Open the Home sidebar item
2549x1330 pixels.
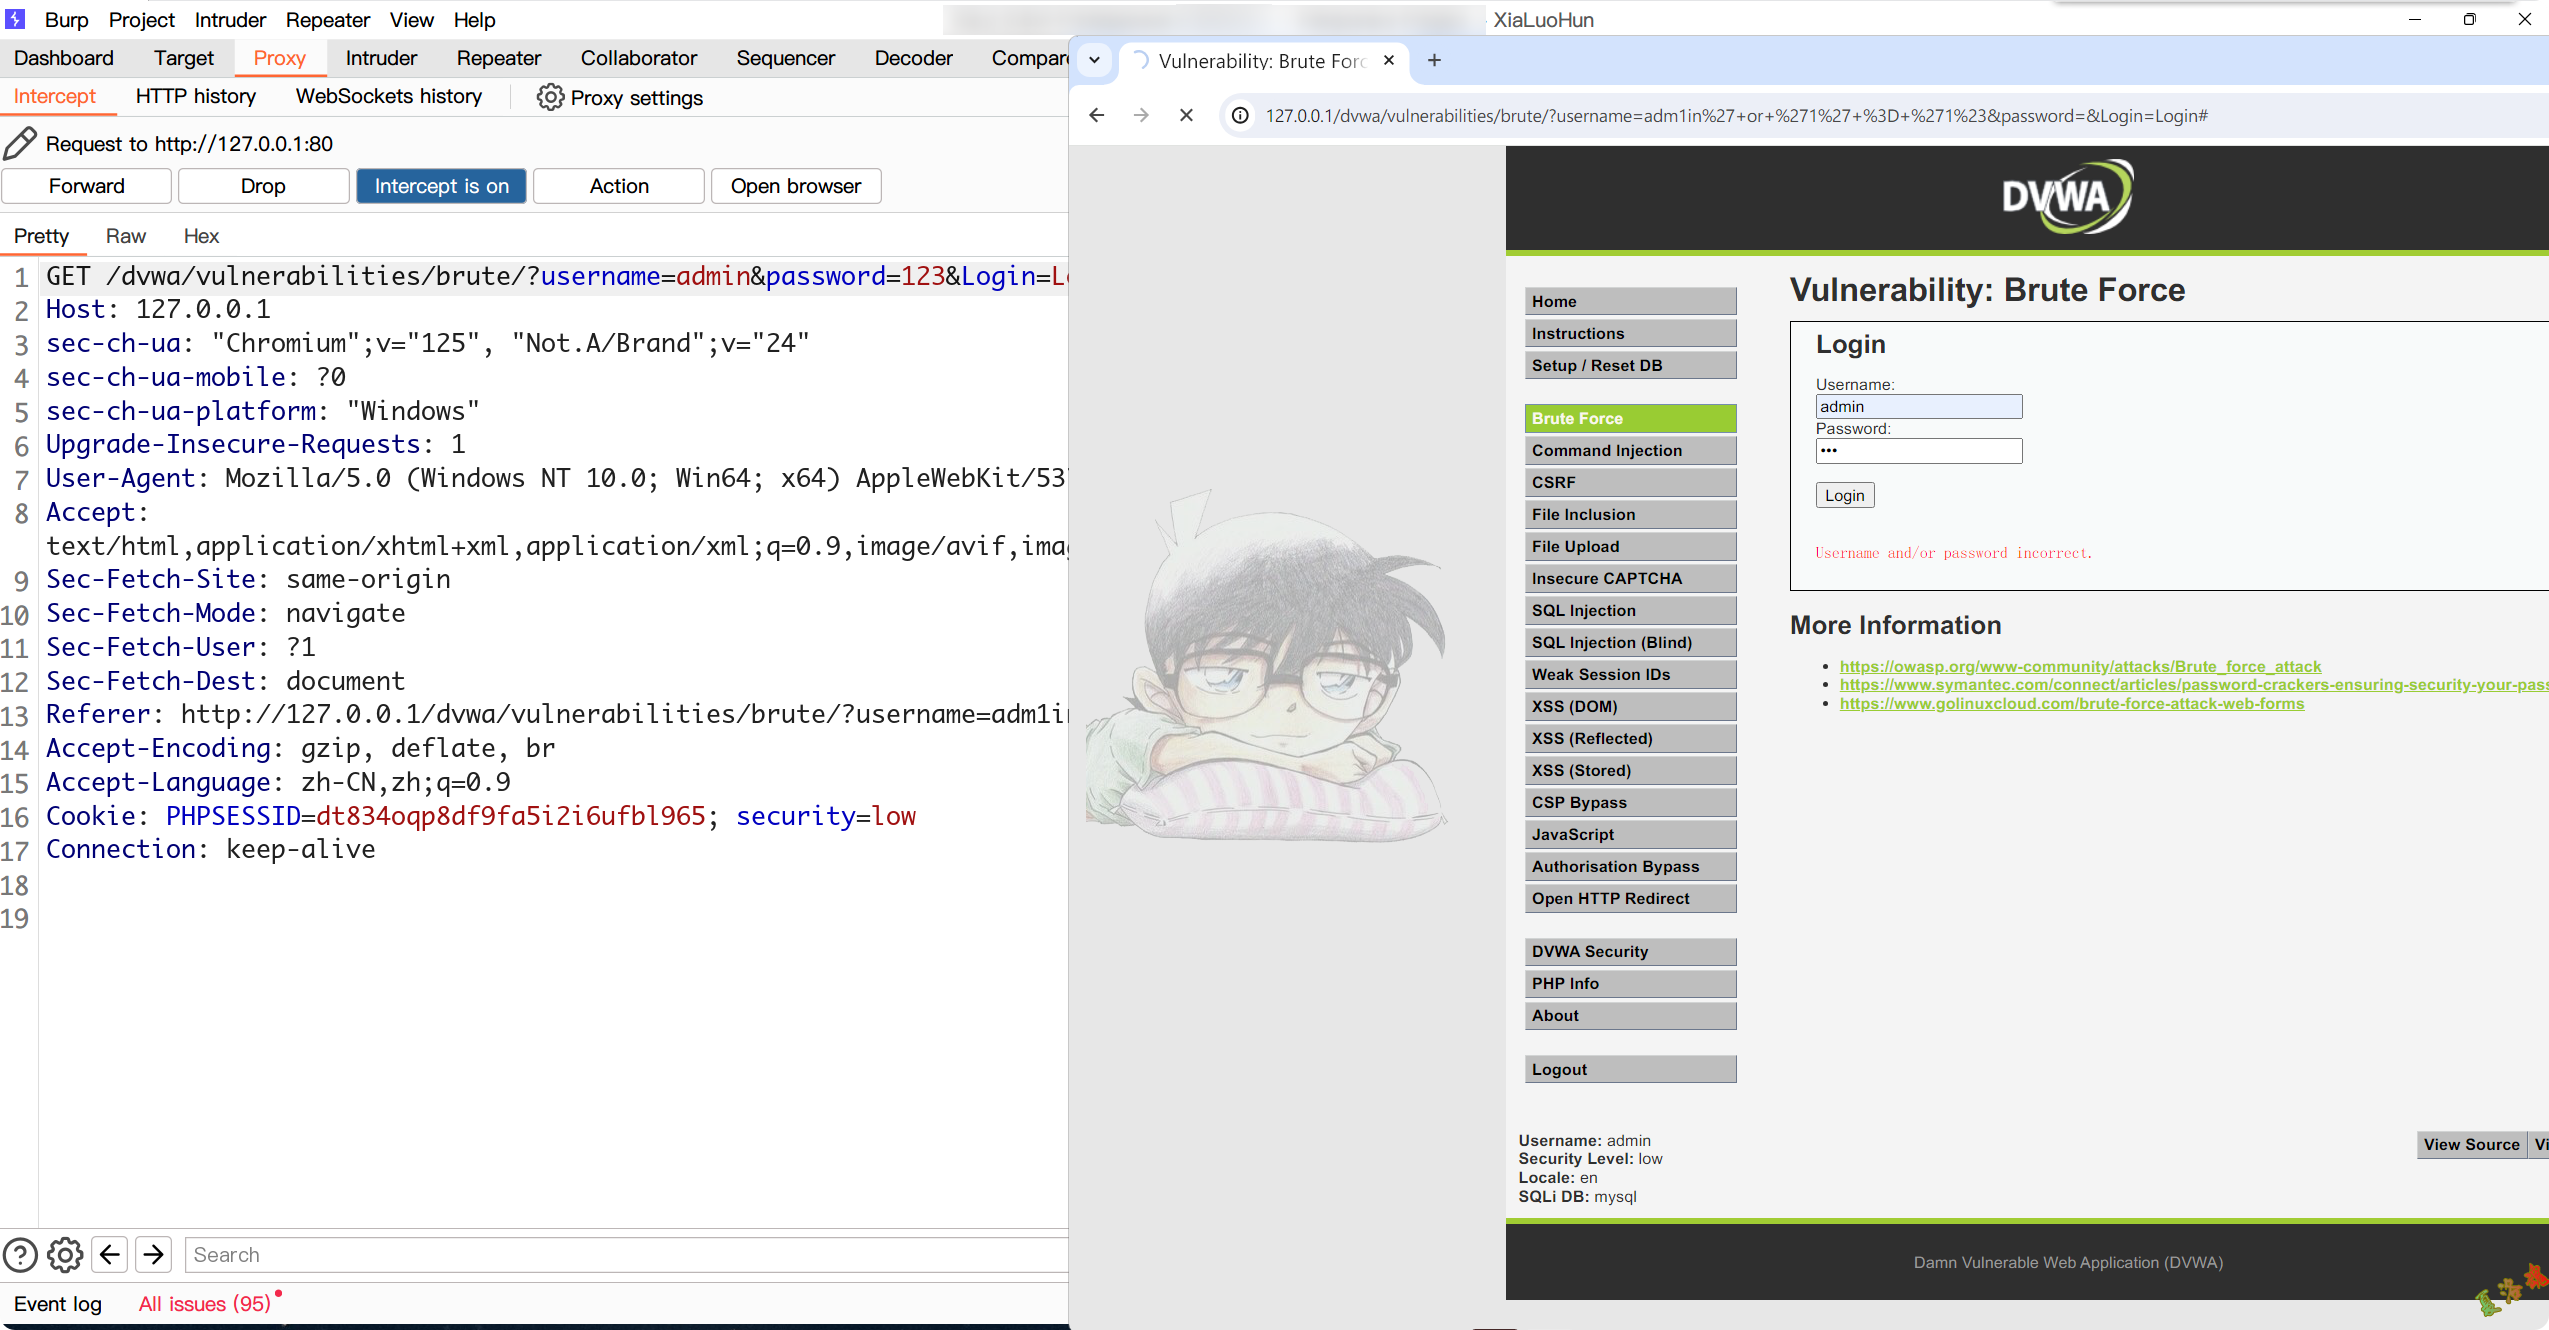(x=1630, y=301)
